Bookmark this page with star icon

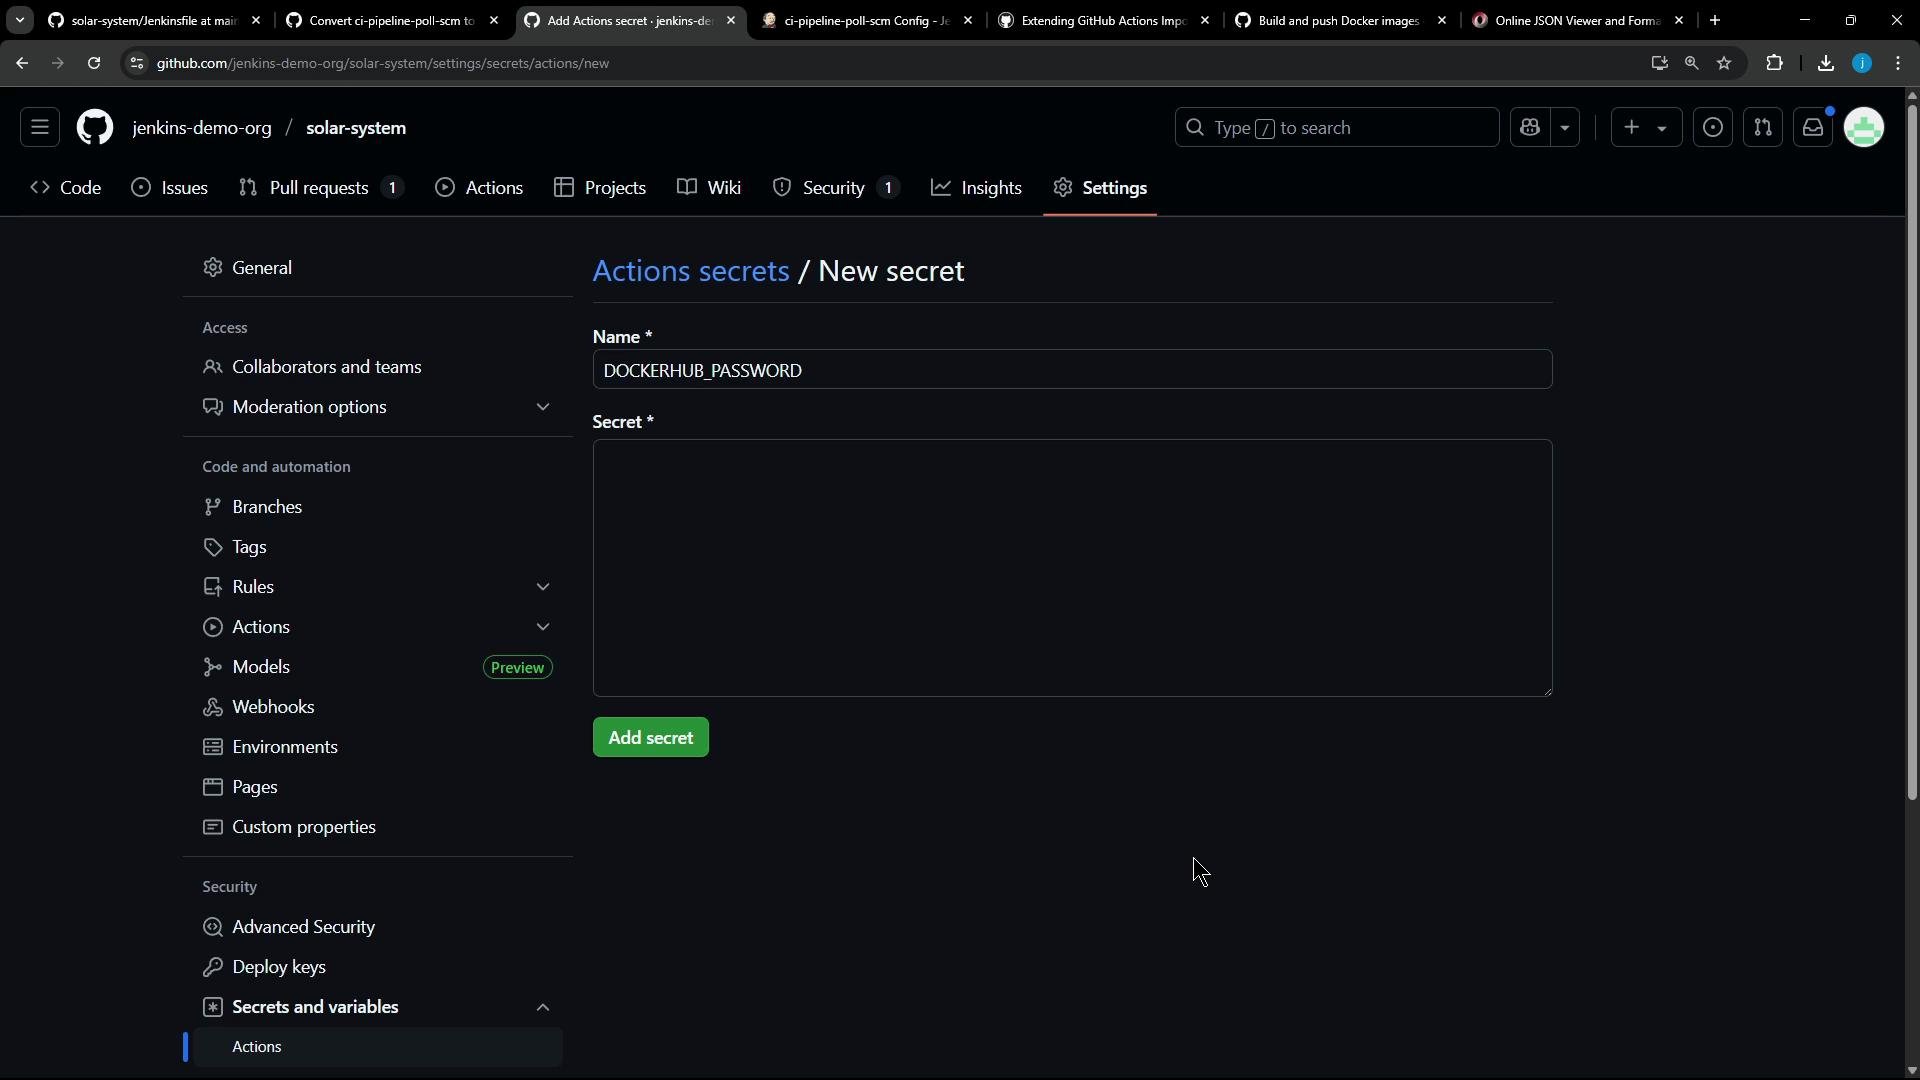point(1724,63)
